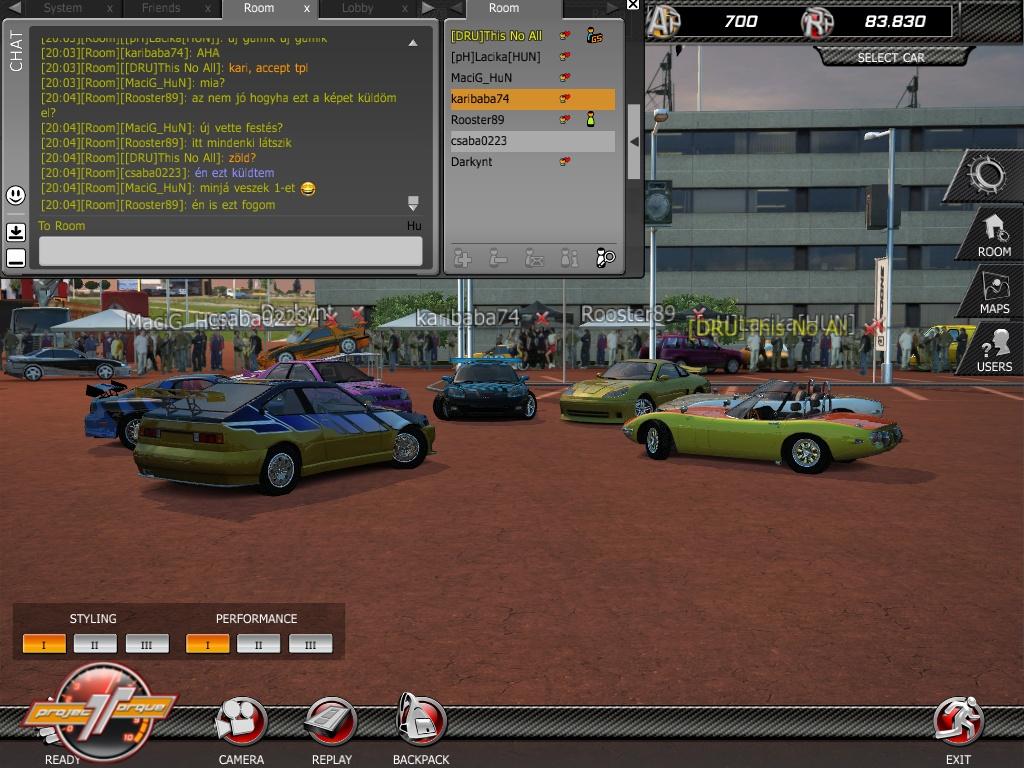Image resolution: width=1024 pixels, height=768 pixels.
Task: Switch to the System chat tab
Action: pos(63,8)
